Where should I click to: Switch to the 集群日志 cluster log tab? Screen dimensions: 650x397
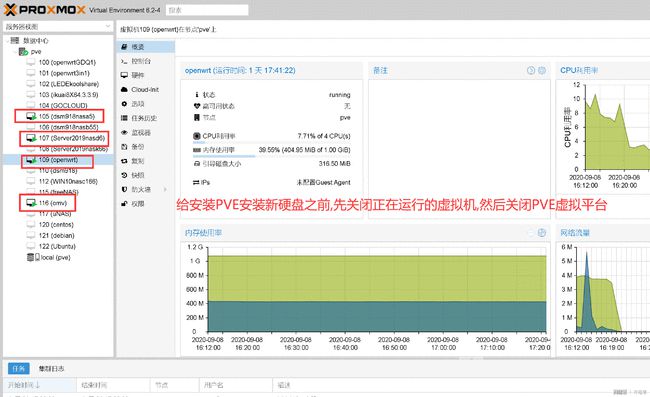tap(51, 368)
